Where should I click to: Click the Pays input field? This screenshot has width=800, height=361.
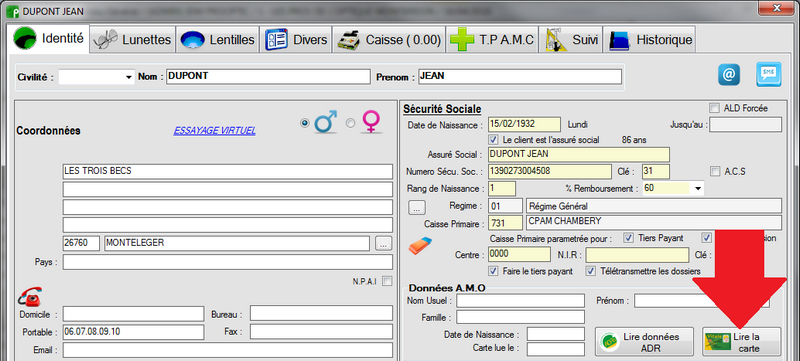tap(228, 262)
